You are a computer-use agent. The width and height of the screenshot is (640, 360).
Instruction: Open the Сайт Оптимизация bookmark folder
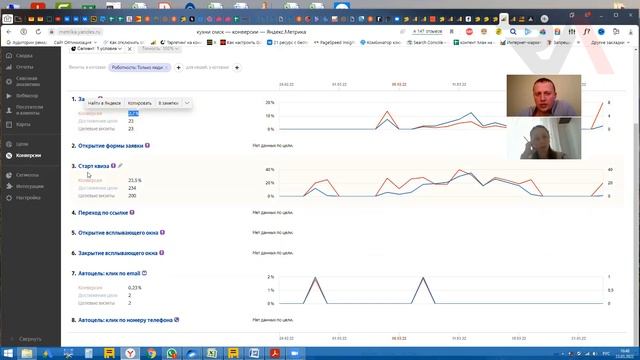click(75, 42)
